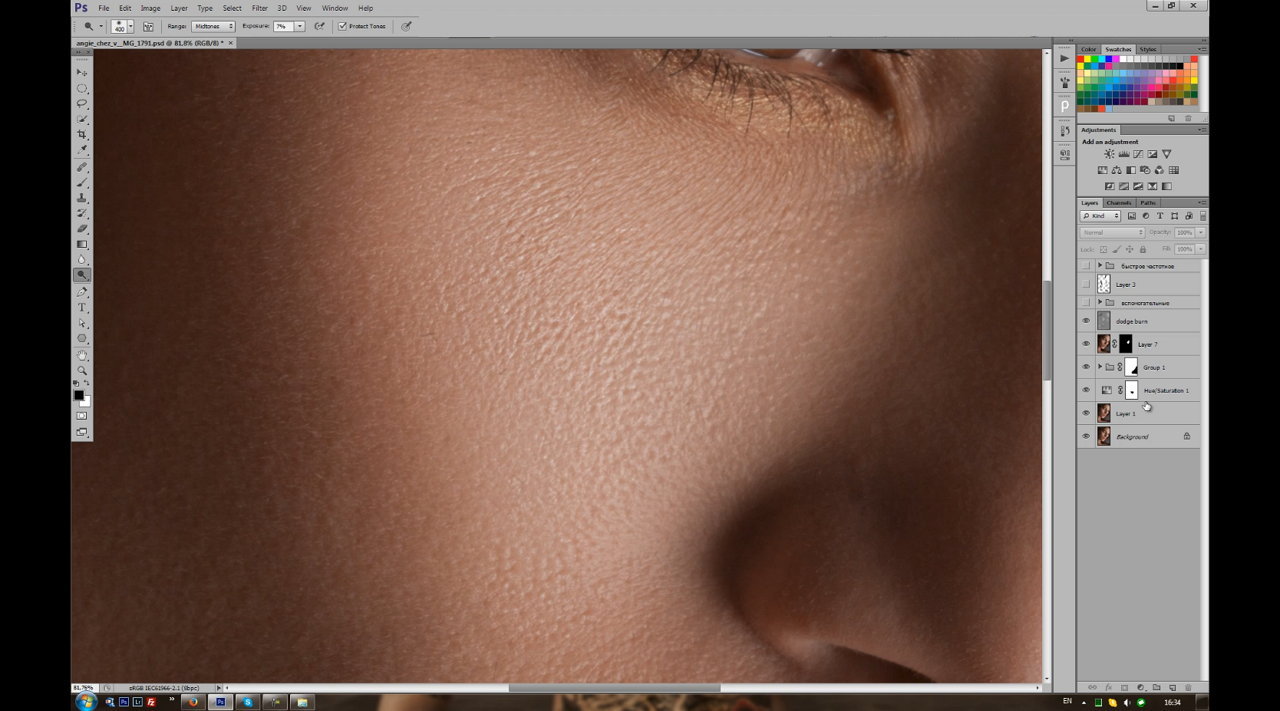Screen dimensions: 1280x711
Task: Expand the Group 1 layer folder
Action: pyautogui.click(x=1099, y=367)
